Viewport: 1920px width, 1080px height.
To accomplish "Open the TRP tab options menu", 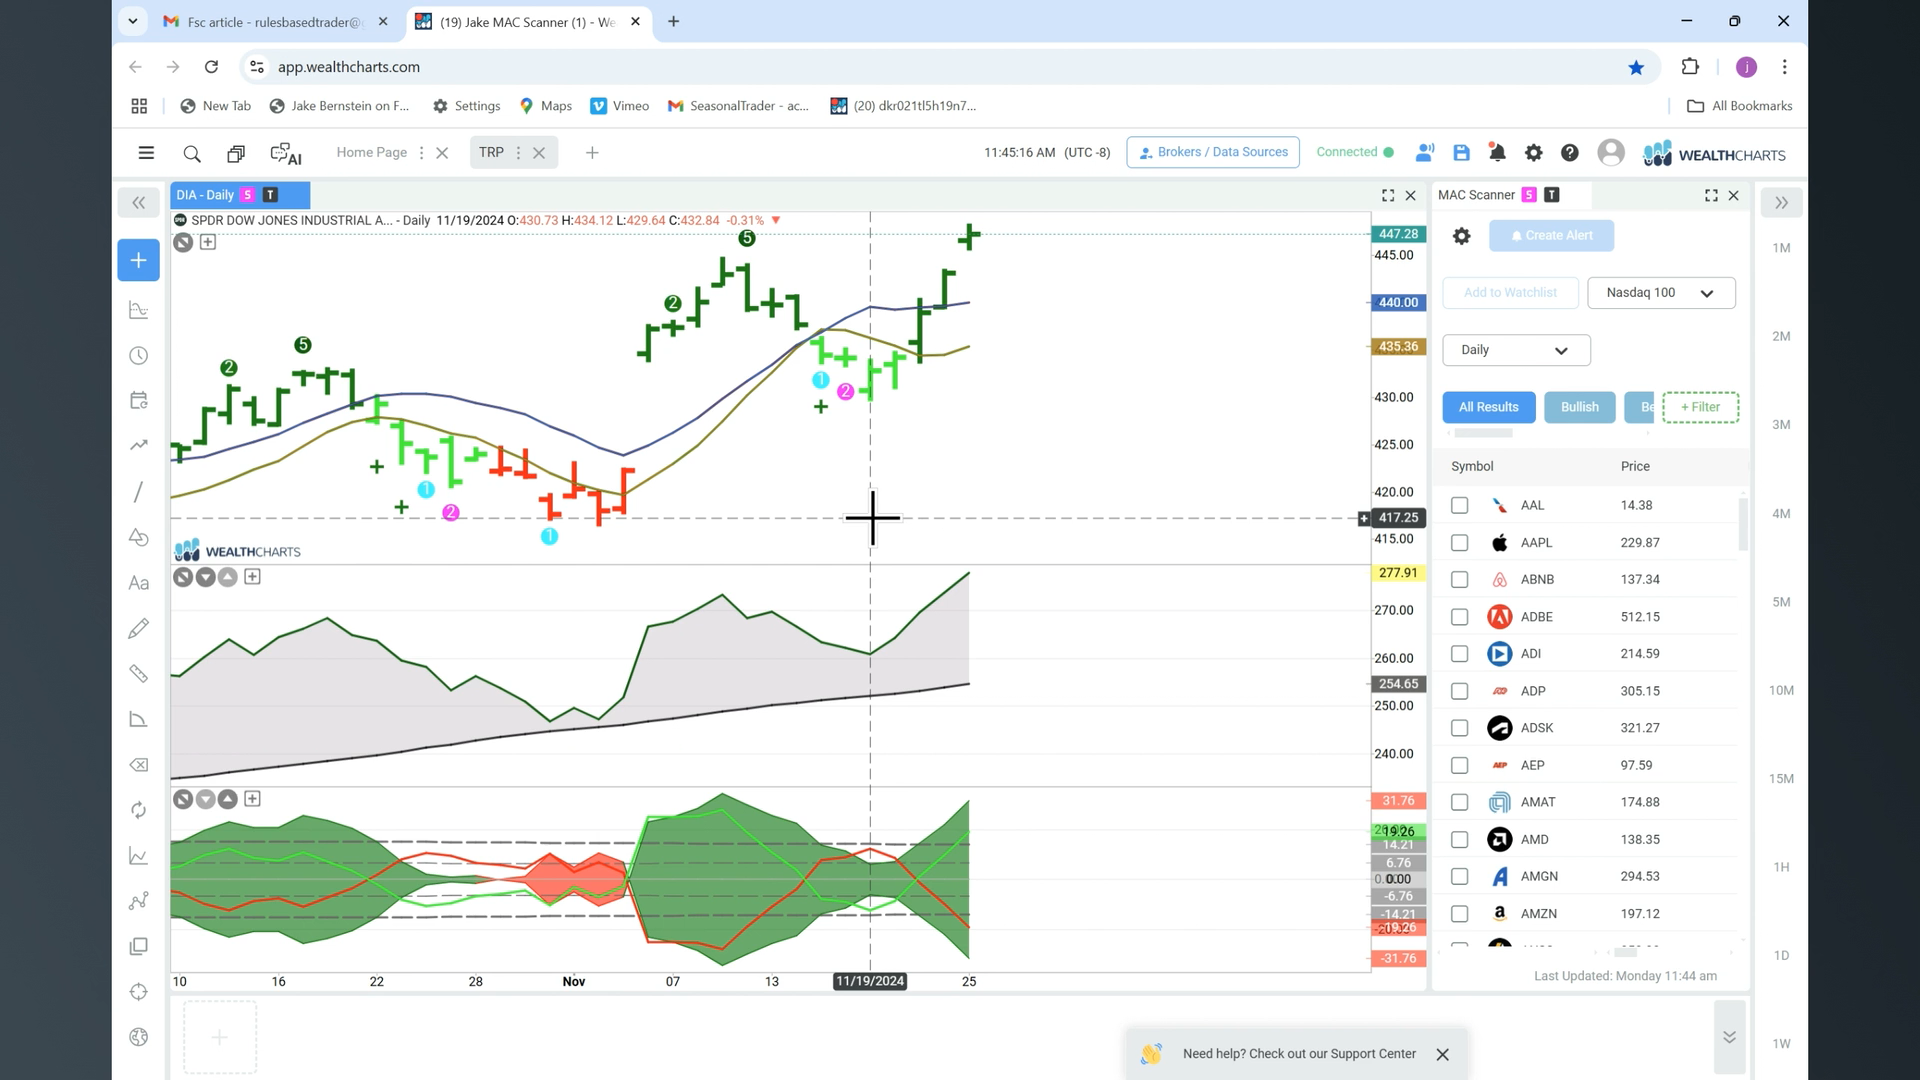I will 518,153.
